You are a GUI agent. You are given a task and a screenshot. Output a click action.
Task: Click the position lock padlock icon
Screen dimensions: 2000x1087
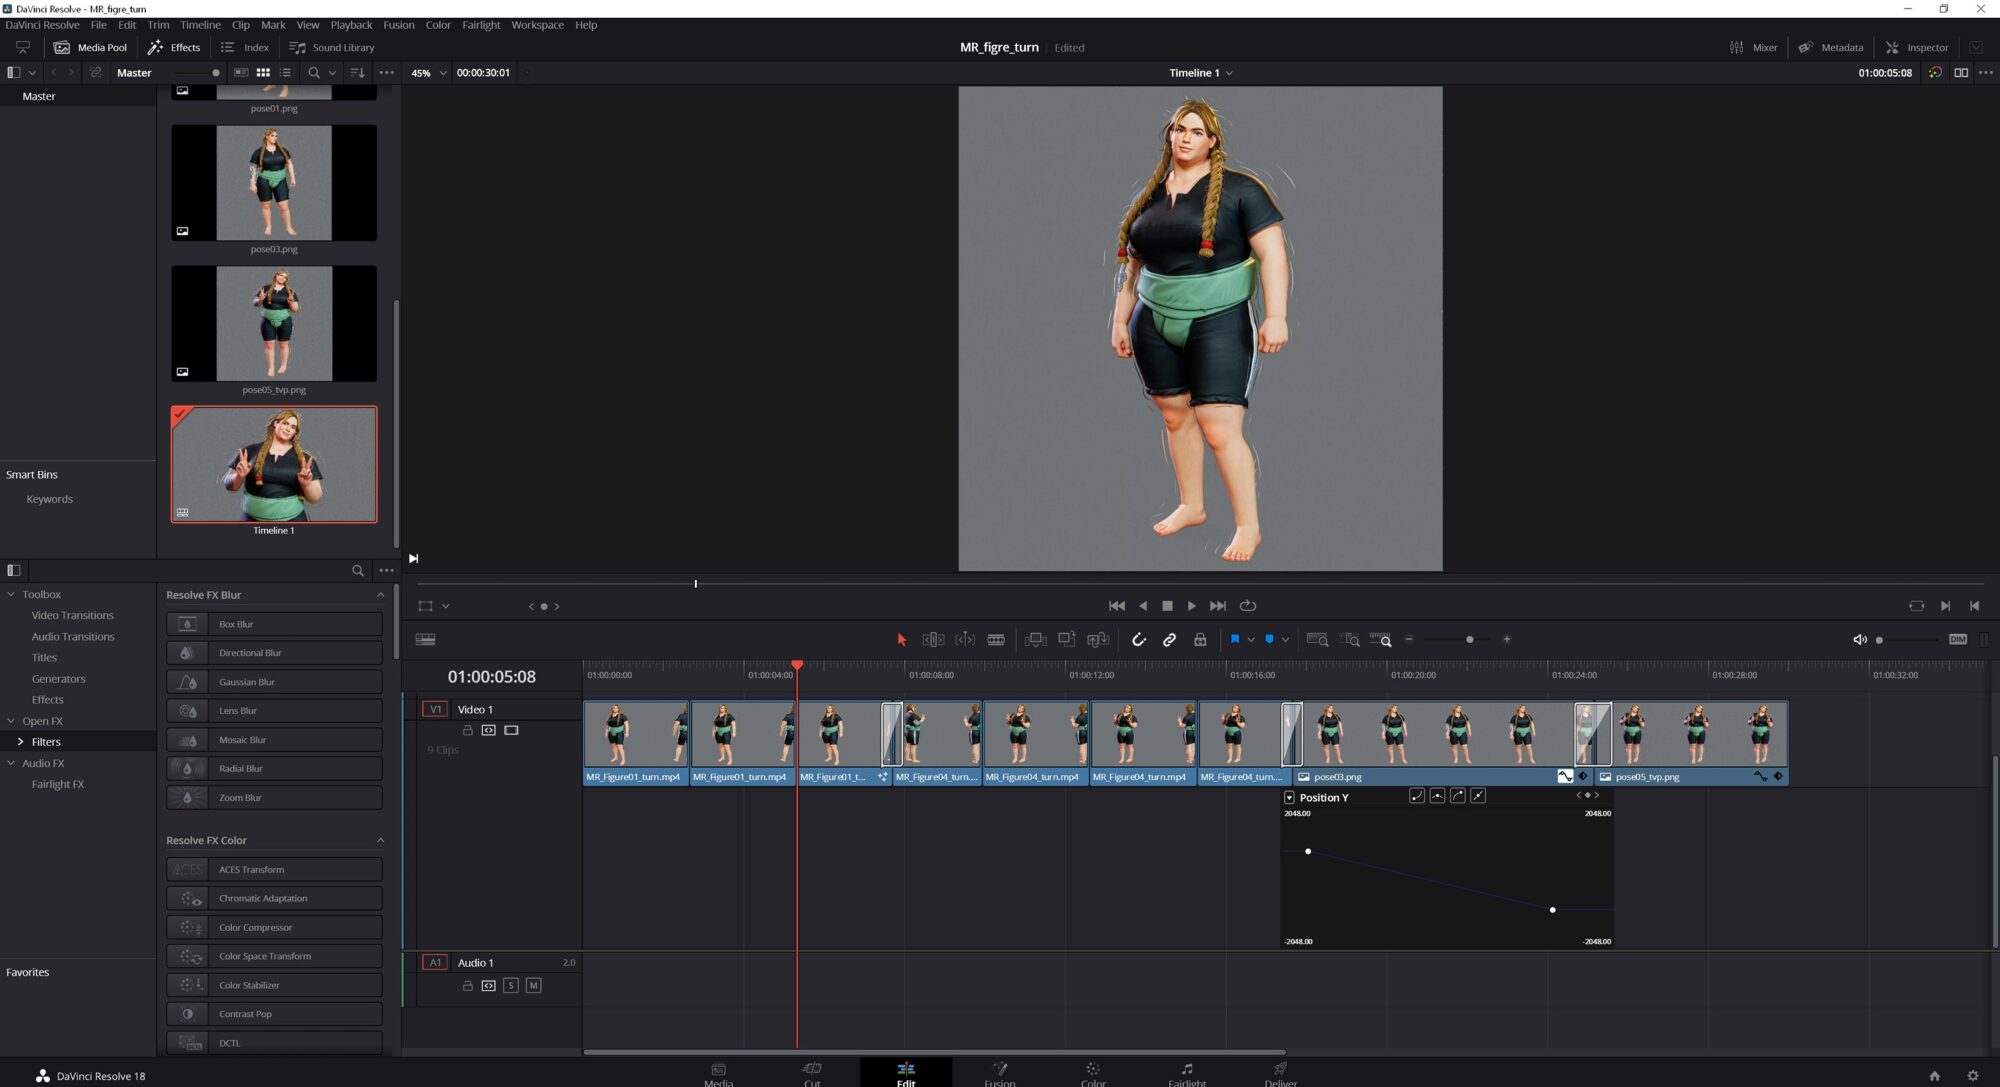point(1200,640)
